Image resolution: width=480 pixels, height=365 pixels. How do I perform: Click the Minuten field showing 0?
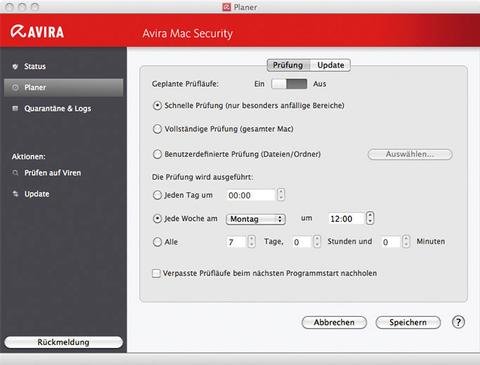391,242
